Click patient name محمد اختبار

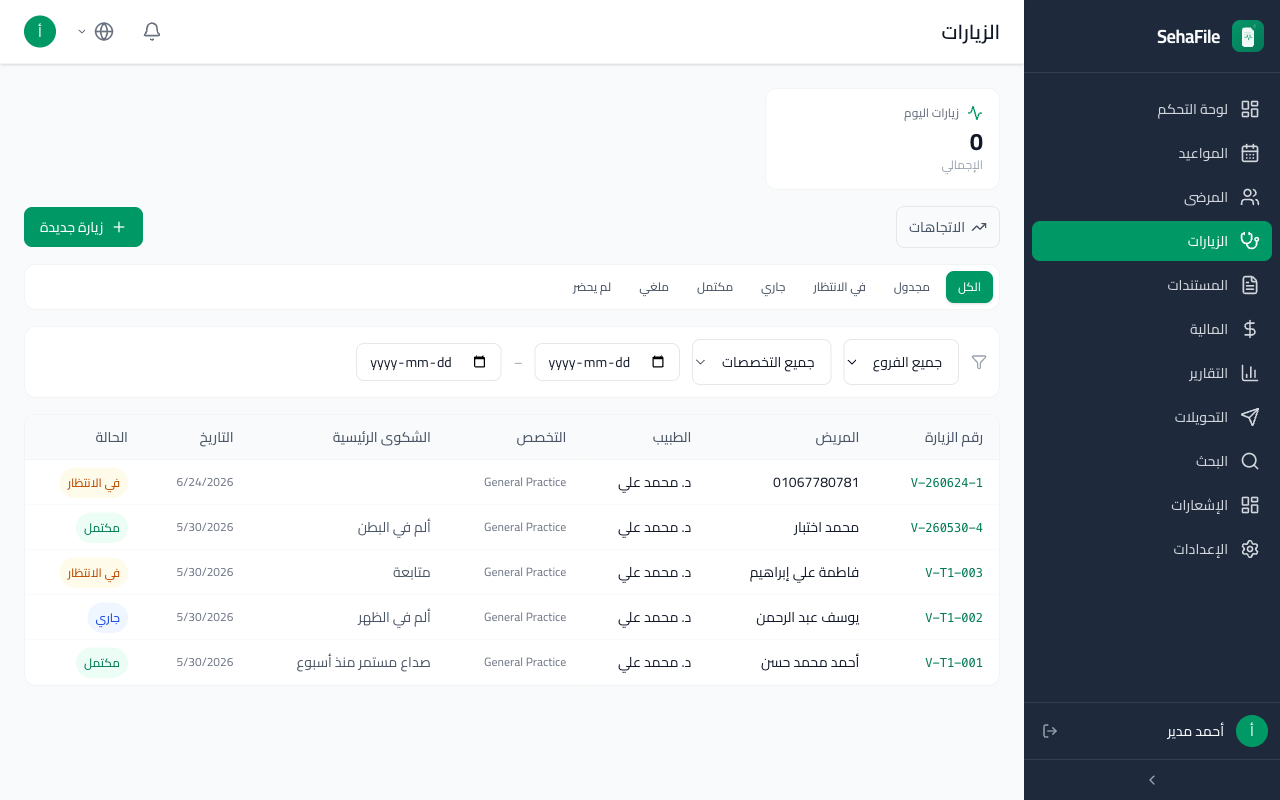pos(826,528)
